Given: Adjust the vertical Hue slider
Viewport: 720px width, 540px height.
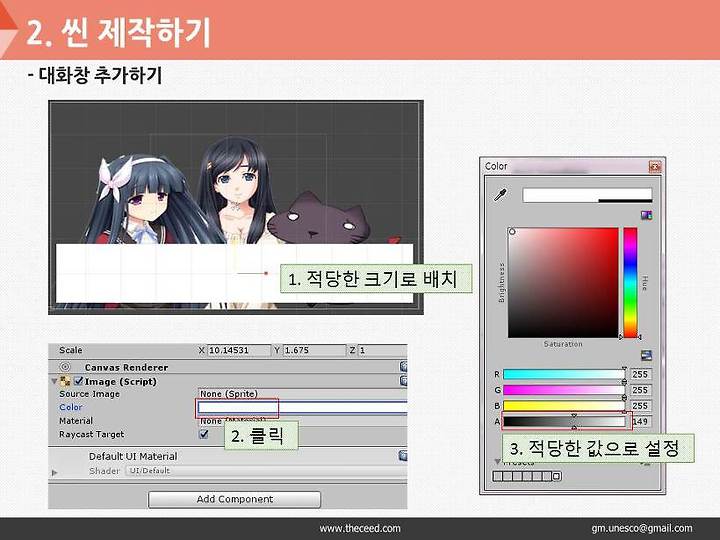Looking at the screenshot, I should (x=630, y=282).
